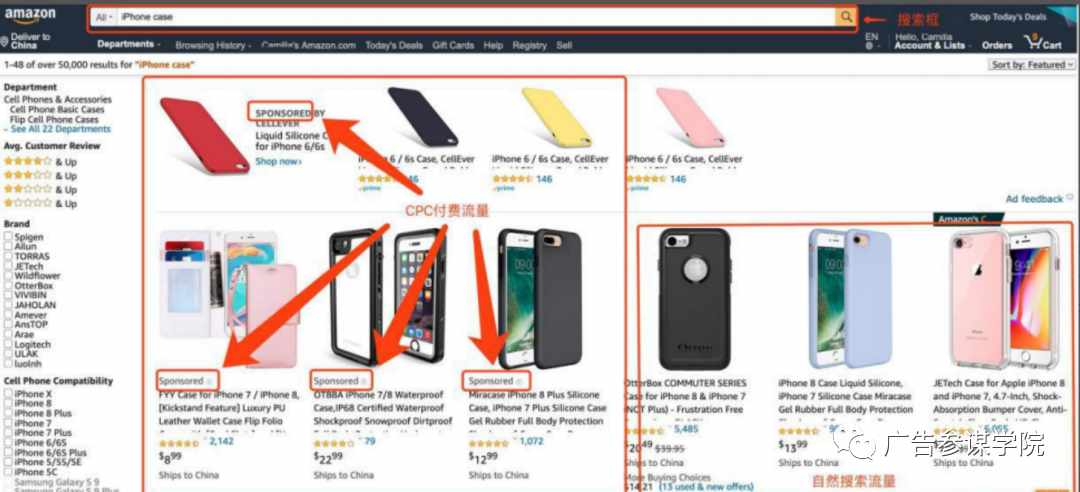Filter by four stars & Up rating

(40, 161)
